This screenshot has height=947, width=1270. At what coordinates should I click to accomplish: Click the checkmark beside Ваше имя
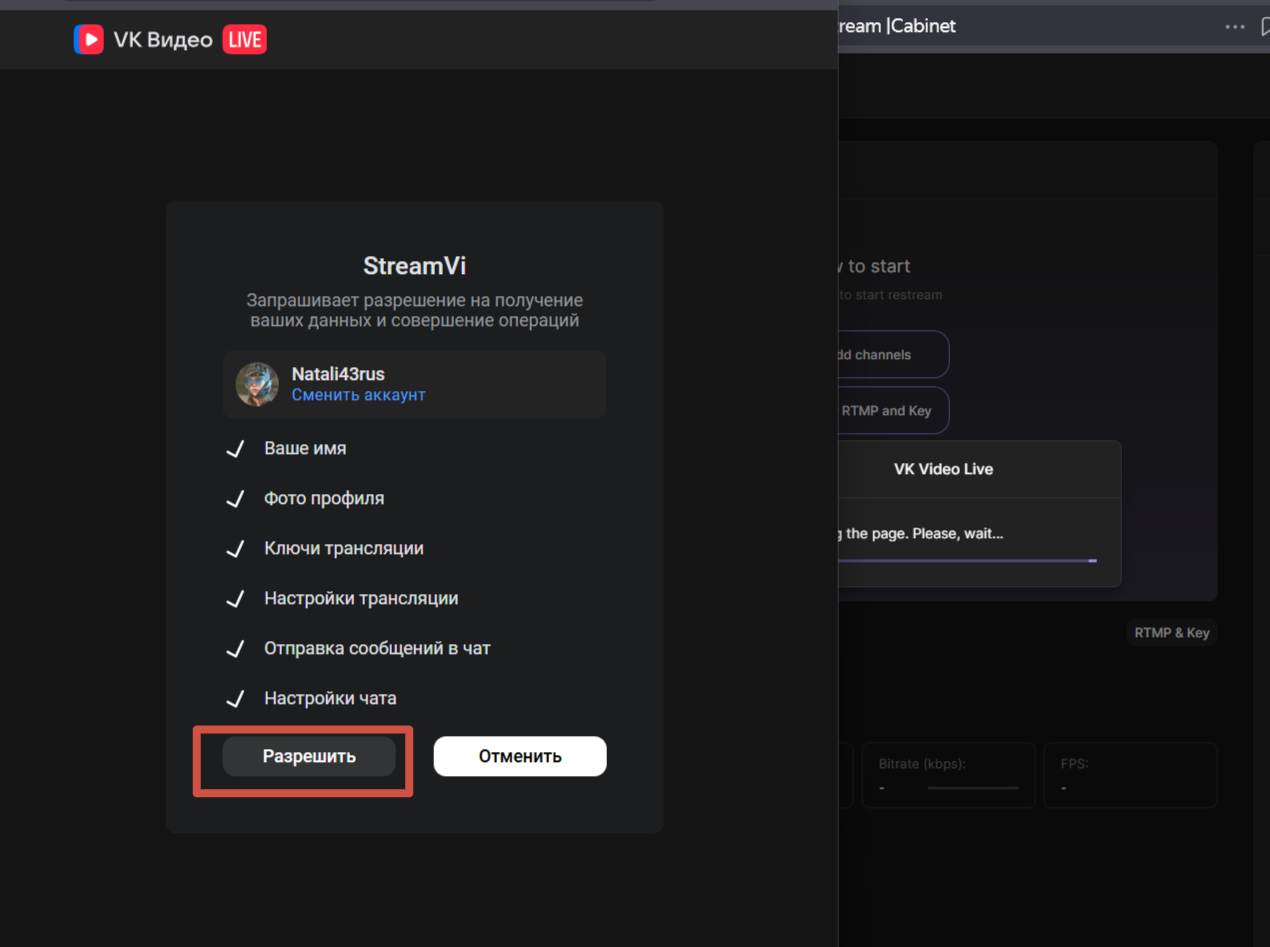click(235, 449)
